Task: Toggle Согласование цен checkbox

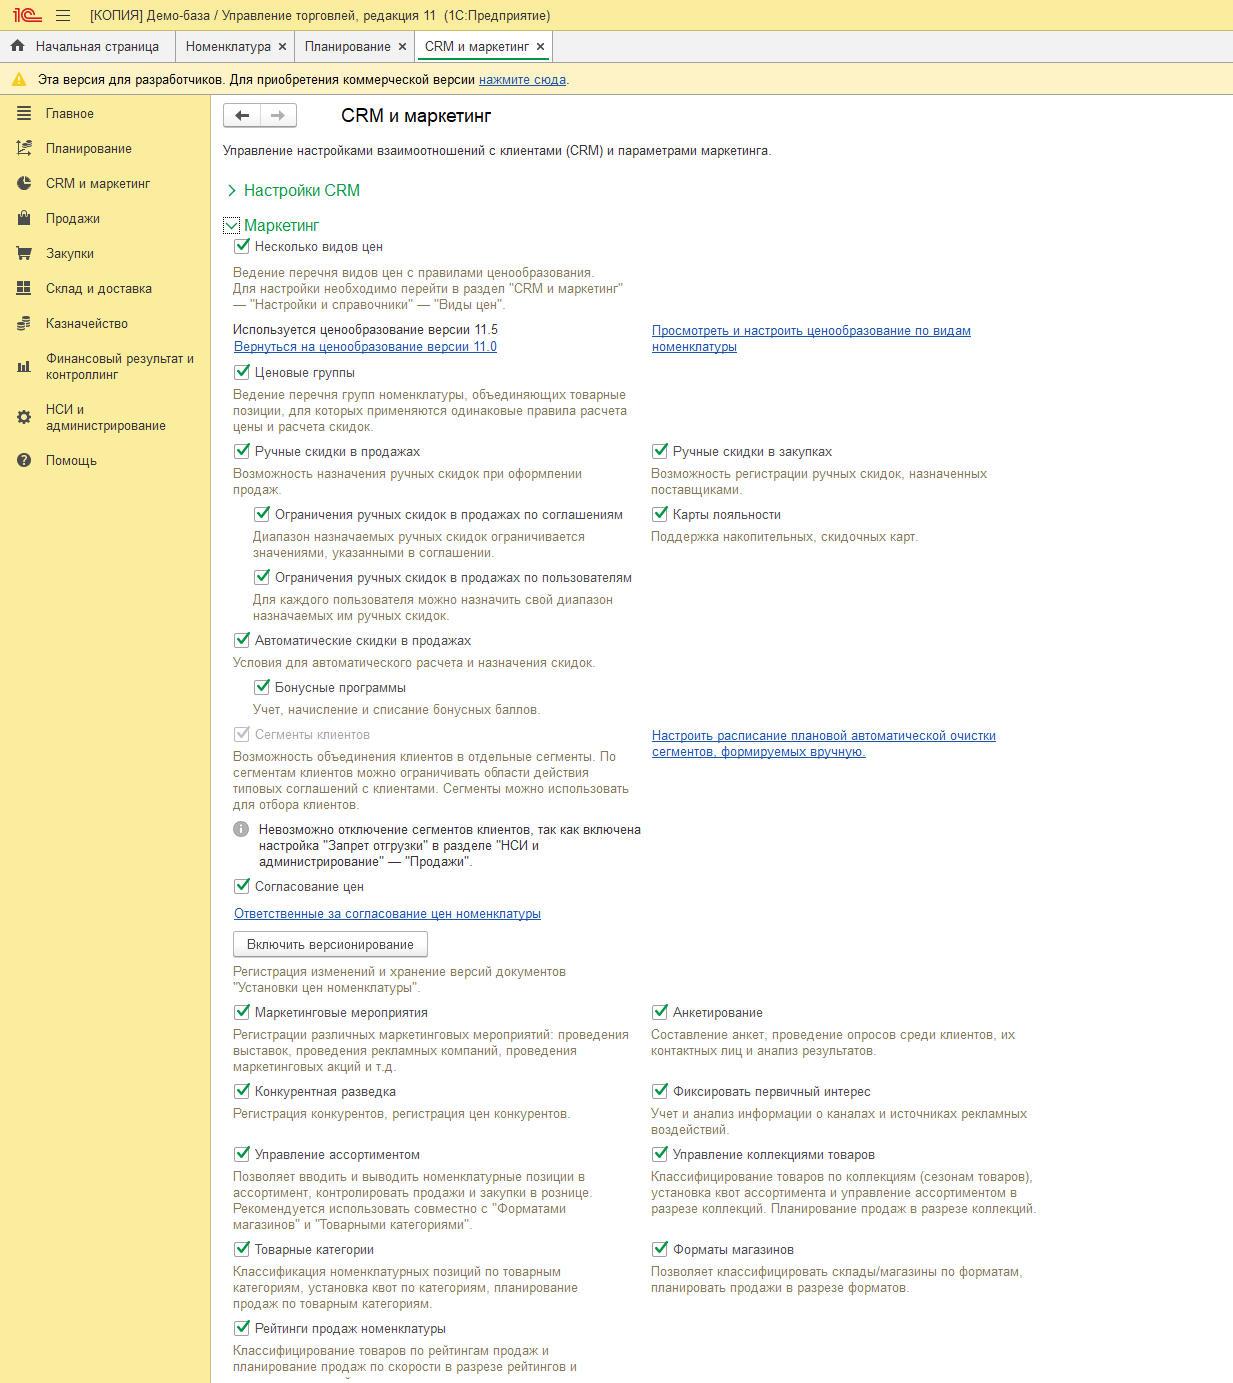Action: 242,886
